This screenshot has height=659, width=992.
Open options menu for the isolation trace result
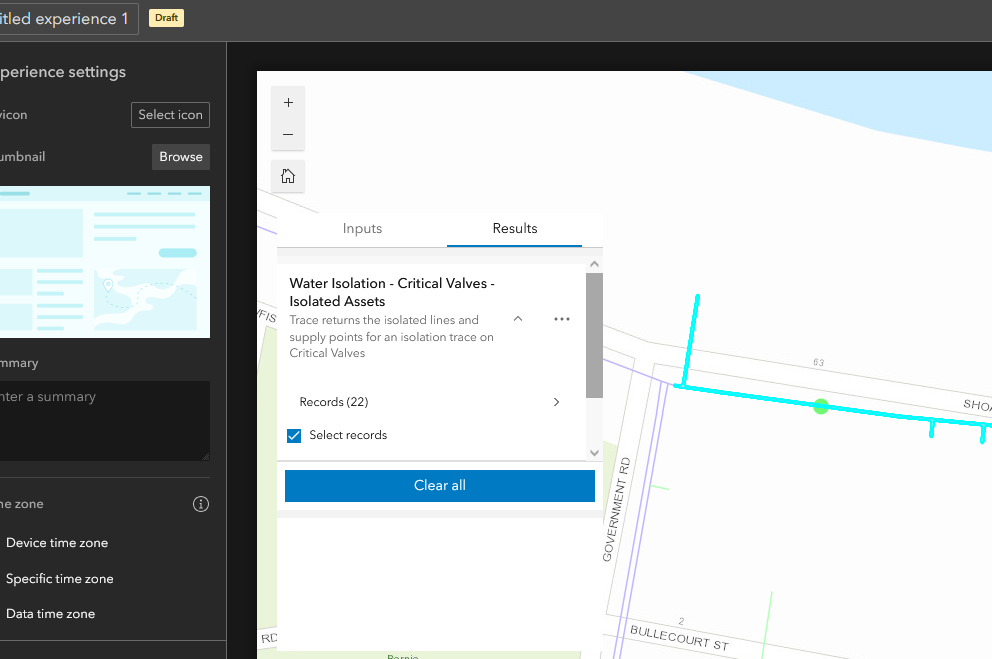pyautogui.click(x=561, y=318)
